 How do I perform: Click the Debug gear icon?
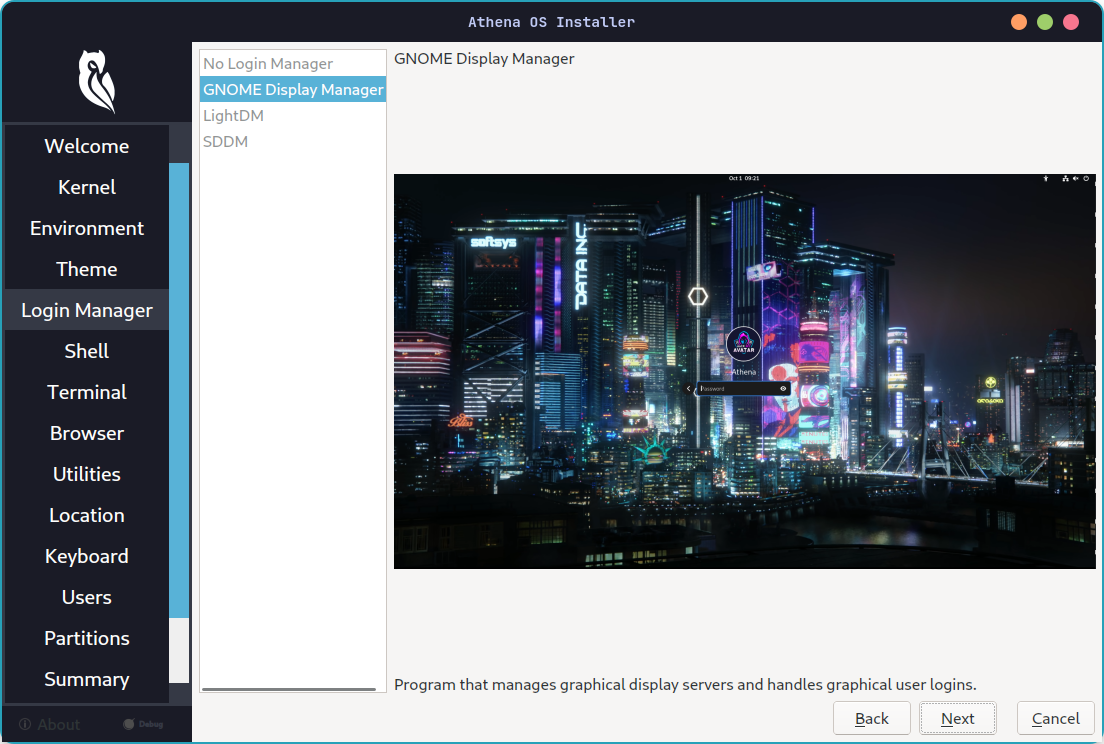130,724
